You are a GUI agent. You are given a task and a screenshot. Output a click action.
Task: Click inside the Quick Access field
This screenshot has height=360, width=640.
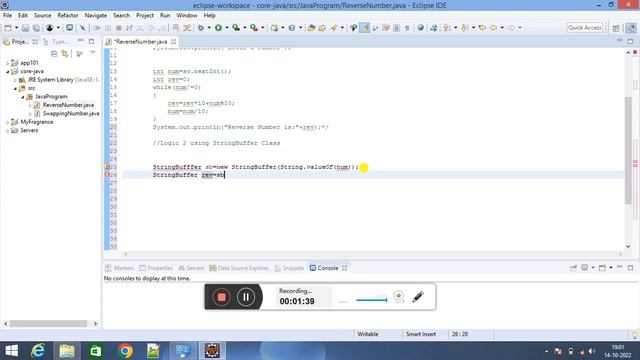coord(585,27)
